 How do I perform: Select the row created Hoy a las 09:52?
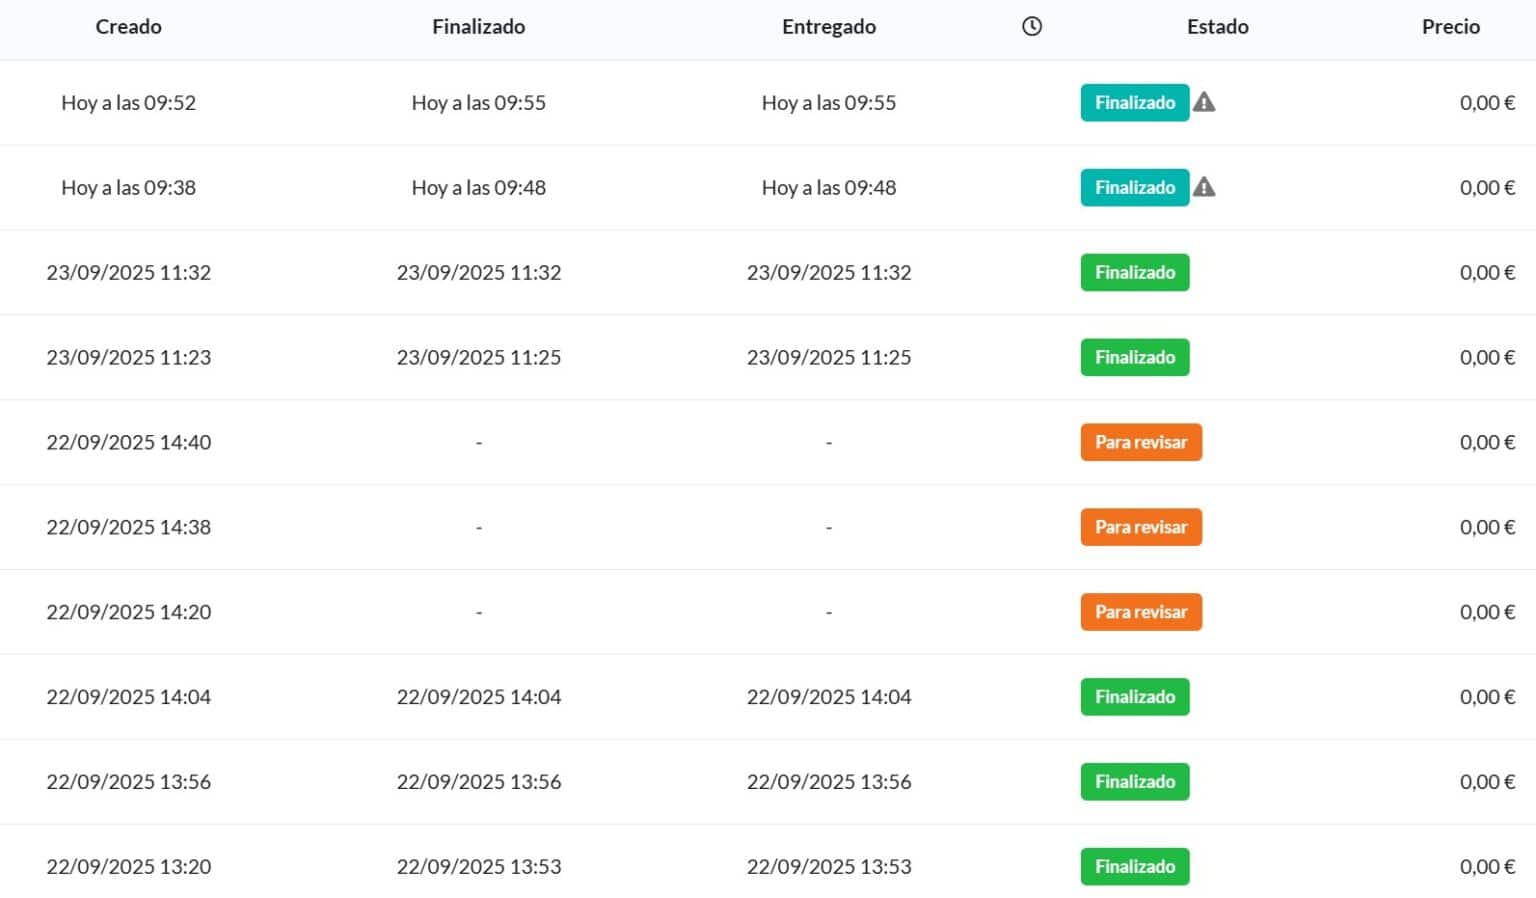click(x=128, y=103)
